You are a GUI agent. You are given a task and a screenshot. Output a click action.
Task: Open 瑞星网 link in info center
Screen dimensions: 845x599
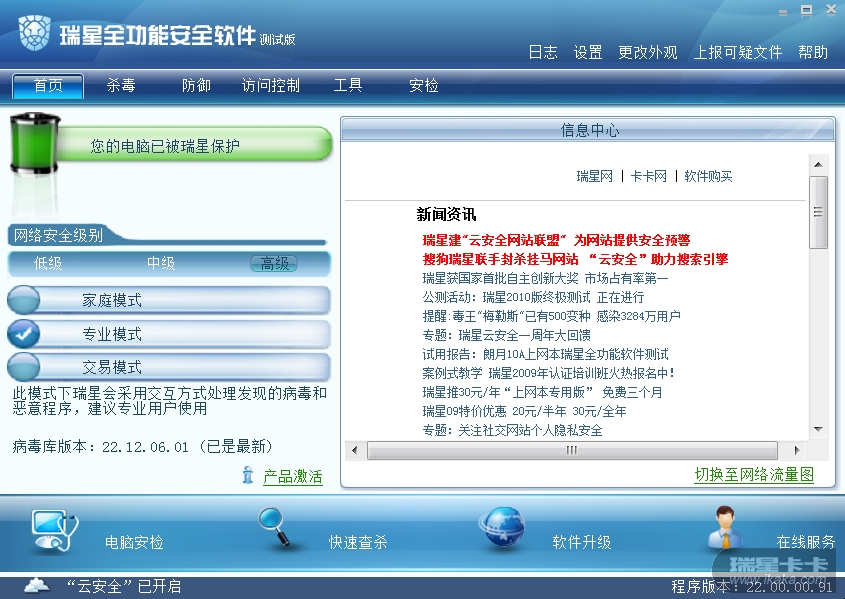pos(594,176)
